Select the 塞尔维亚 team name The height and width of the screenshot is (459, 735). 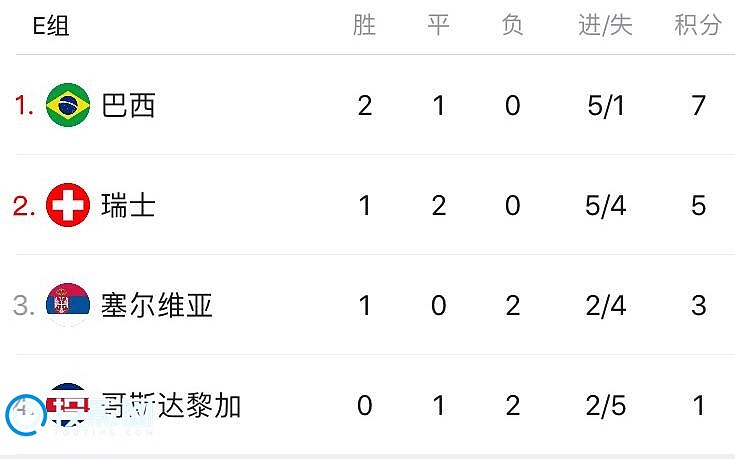tap(157, 305)
